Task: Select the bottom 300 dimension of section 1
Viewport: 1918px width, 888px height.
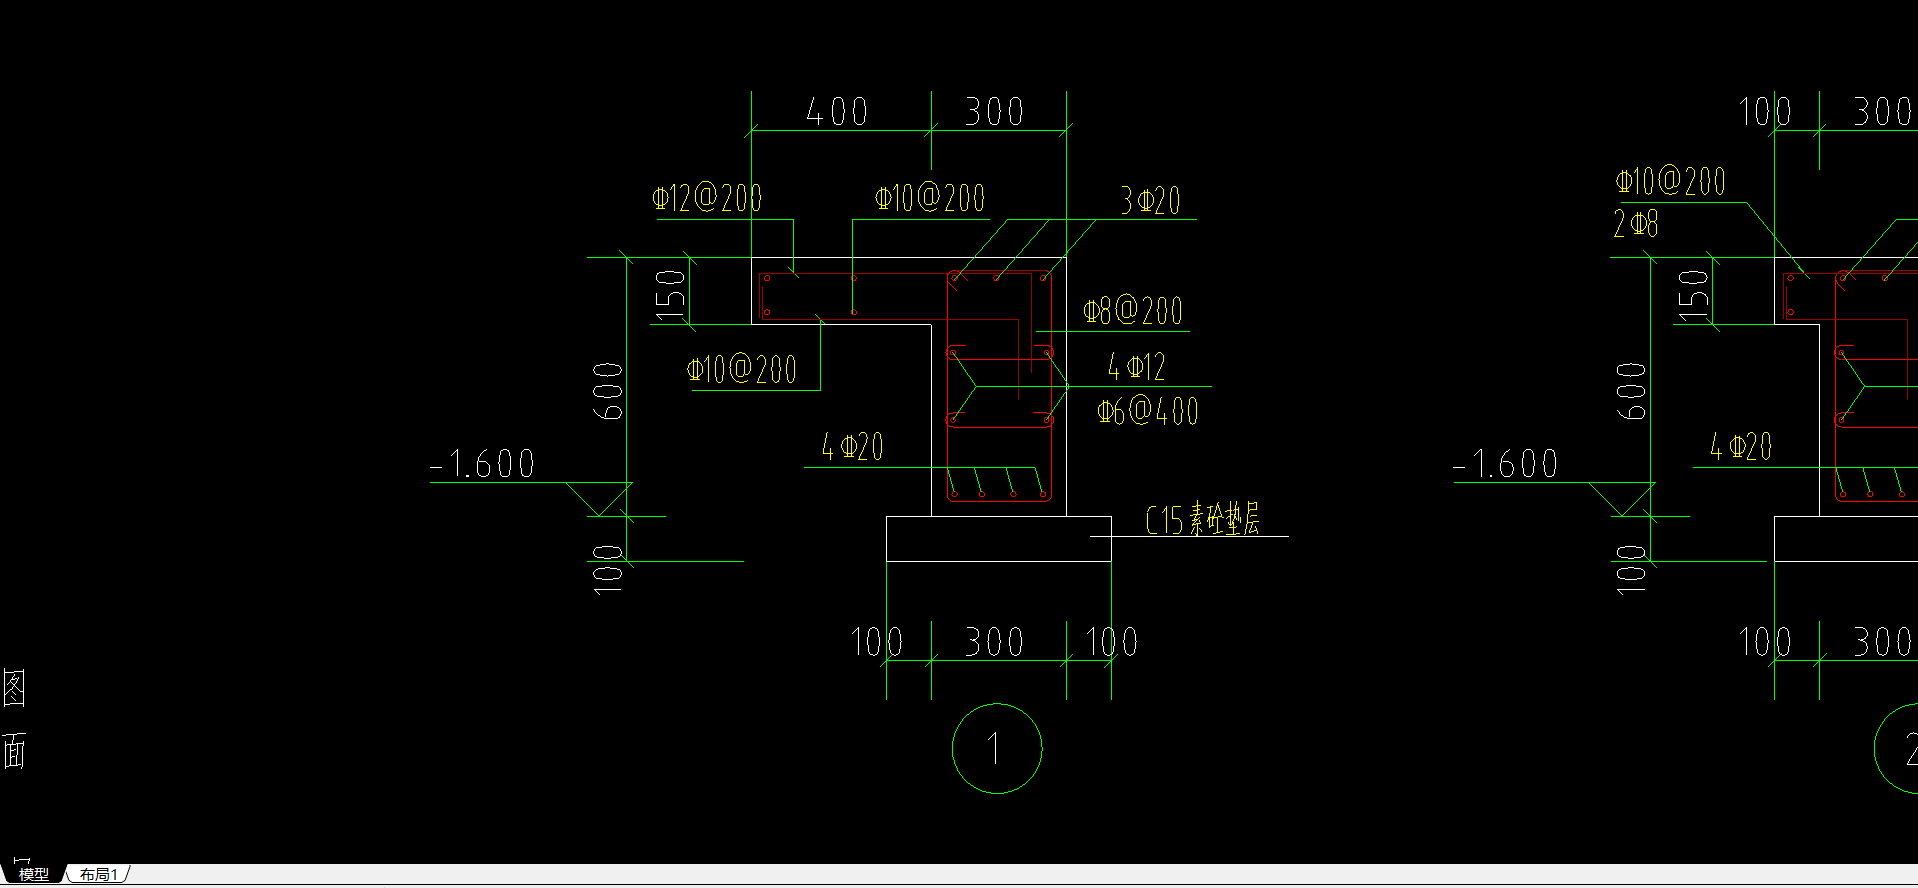Action: [x=995, y=641]
